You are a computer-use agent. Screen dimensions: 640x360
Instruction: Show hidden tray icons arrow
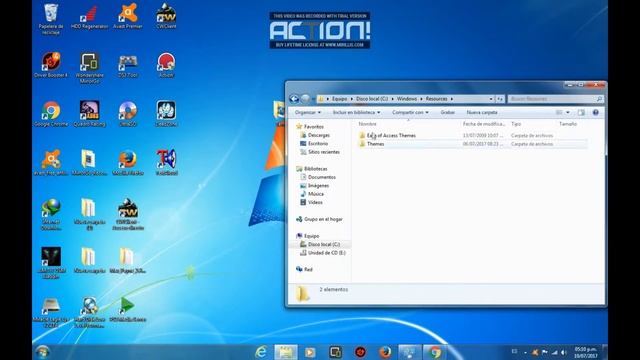[525, 353]
